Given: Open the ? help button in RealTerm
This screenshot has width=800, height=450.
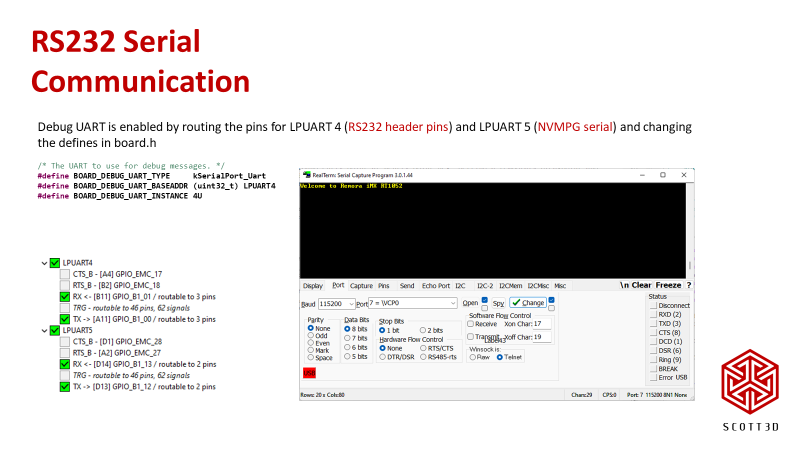Looking at the screenshot, I should [x=688, y=285].
